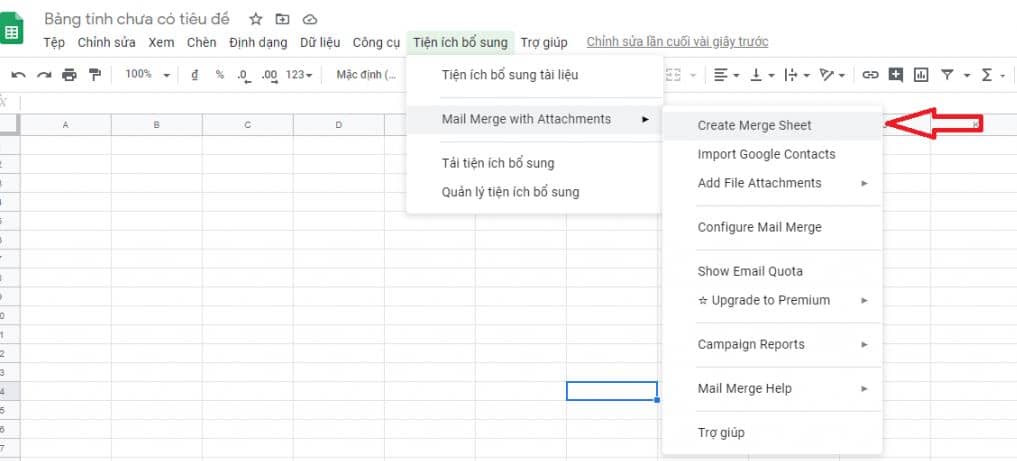The image size is (1017, 461).
Task: Open the zoom 100% dropdown
Action: (147, 75)
